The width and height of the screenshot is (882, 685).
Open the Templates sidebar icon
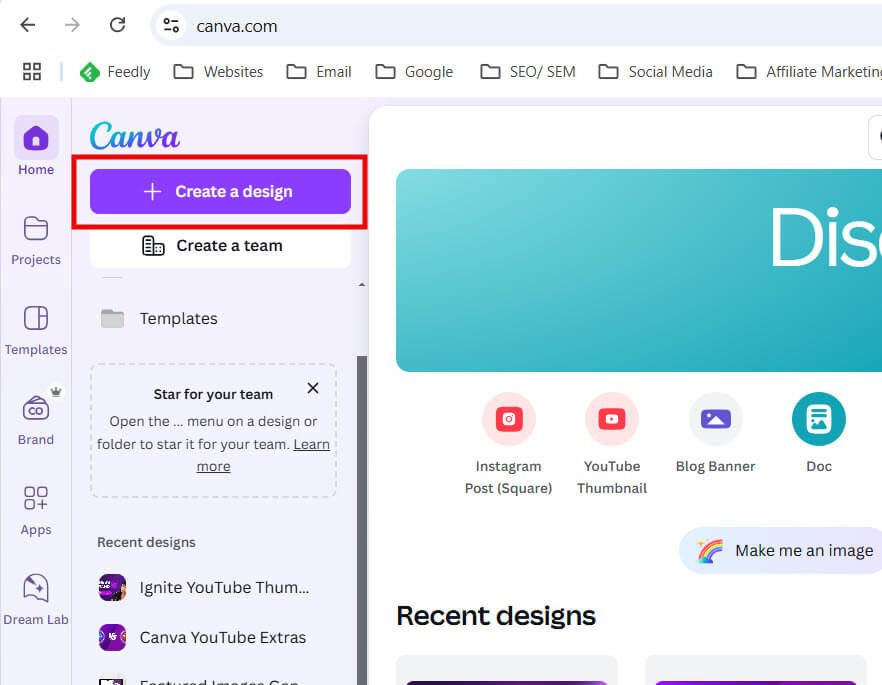36,319
